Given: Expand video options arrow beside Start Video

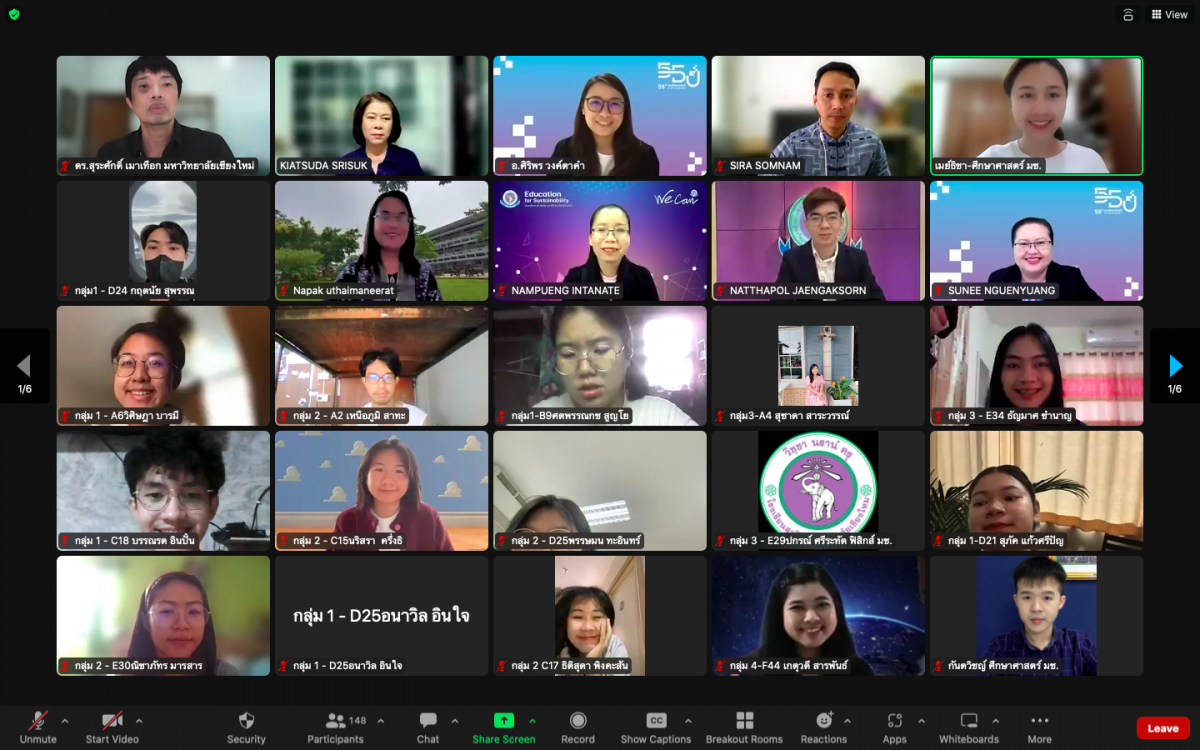Looking at the screenshot, I should point(139,721).
